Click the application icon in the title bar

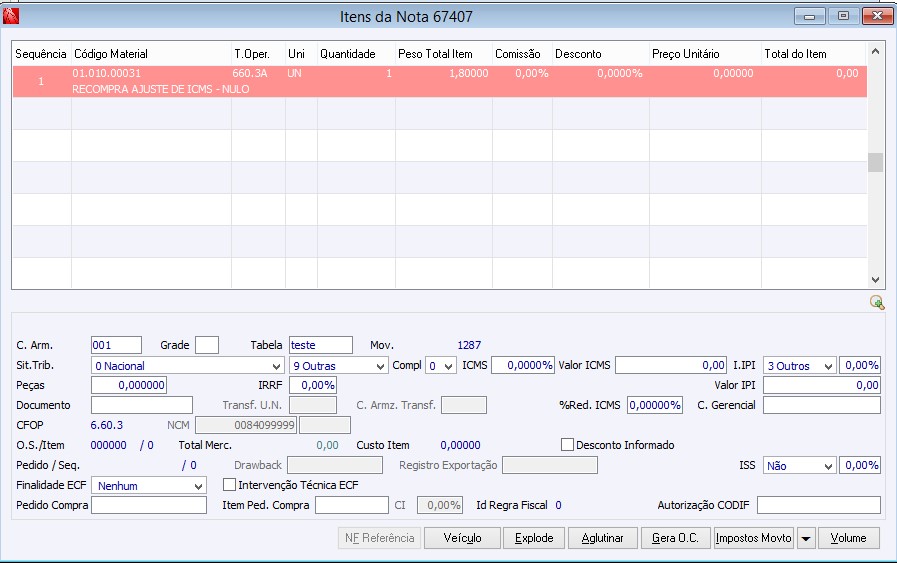pyautogui.click(x=11, y=16)
